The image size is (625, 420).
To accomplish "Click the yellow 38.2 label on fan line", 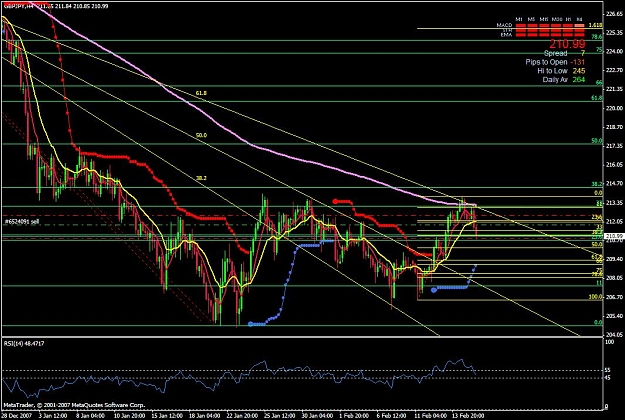I will (x=201, y=178).
